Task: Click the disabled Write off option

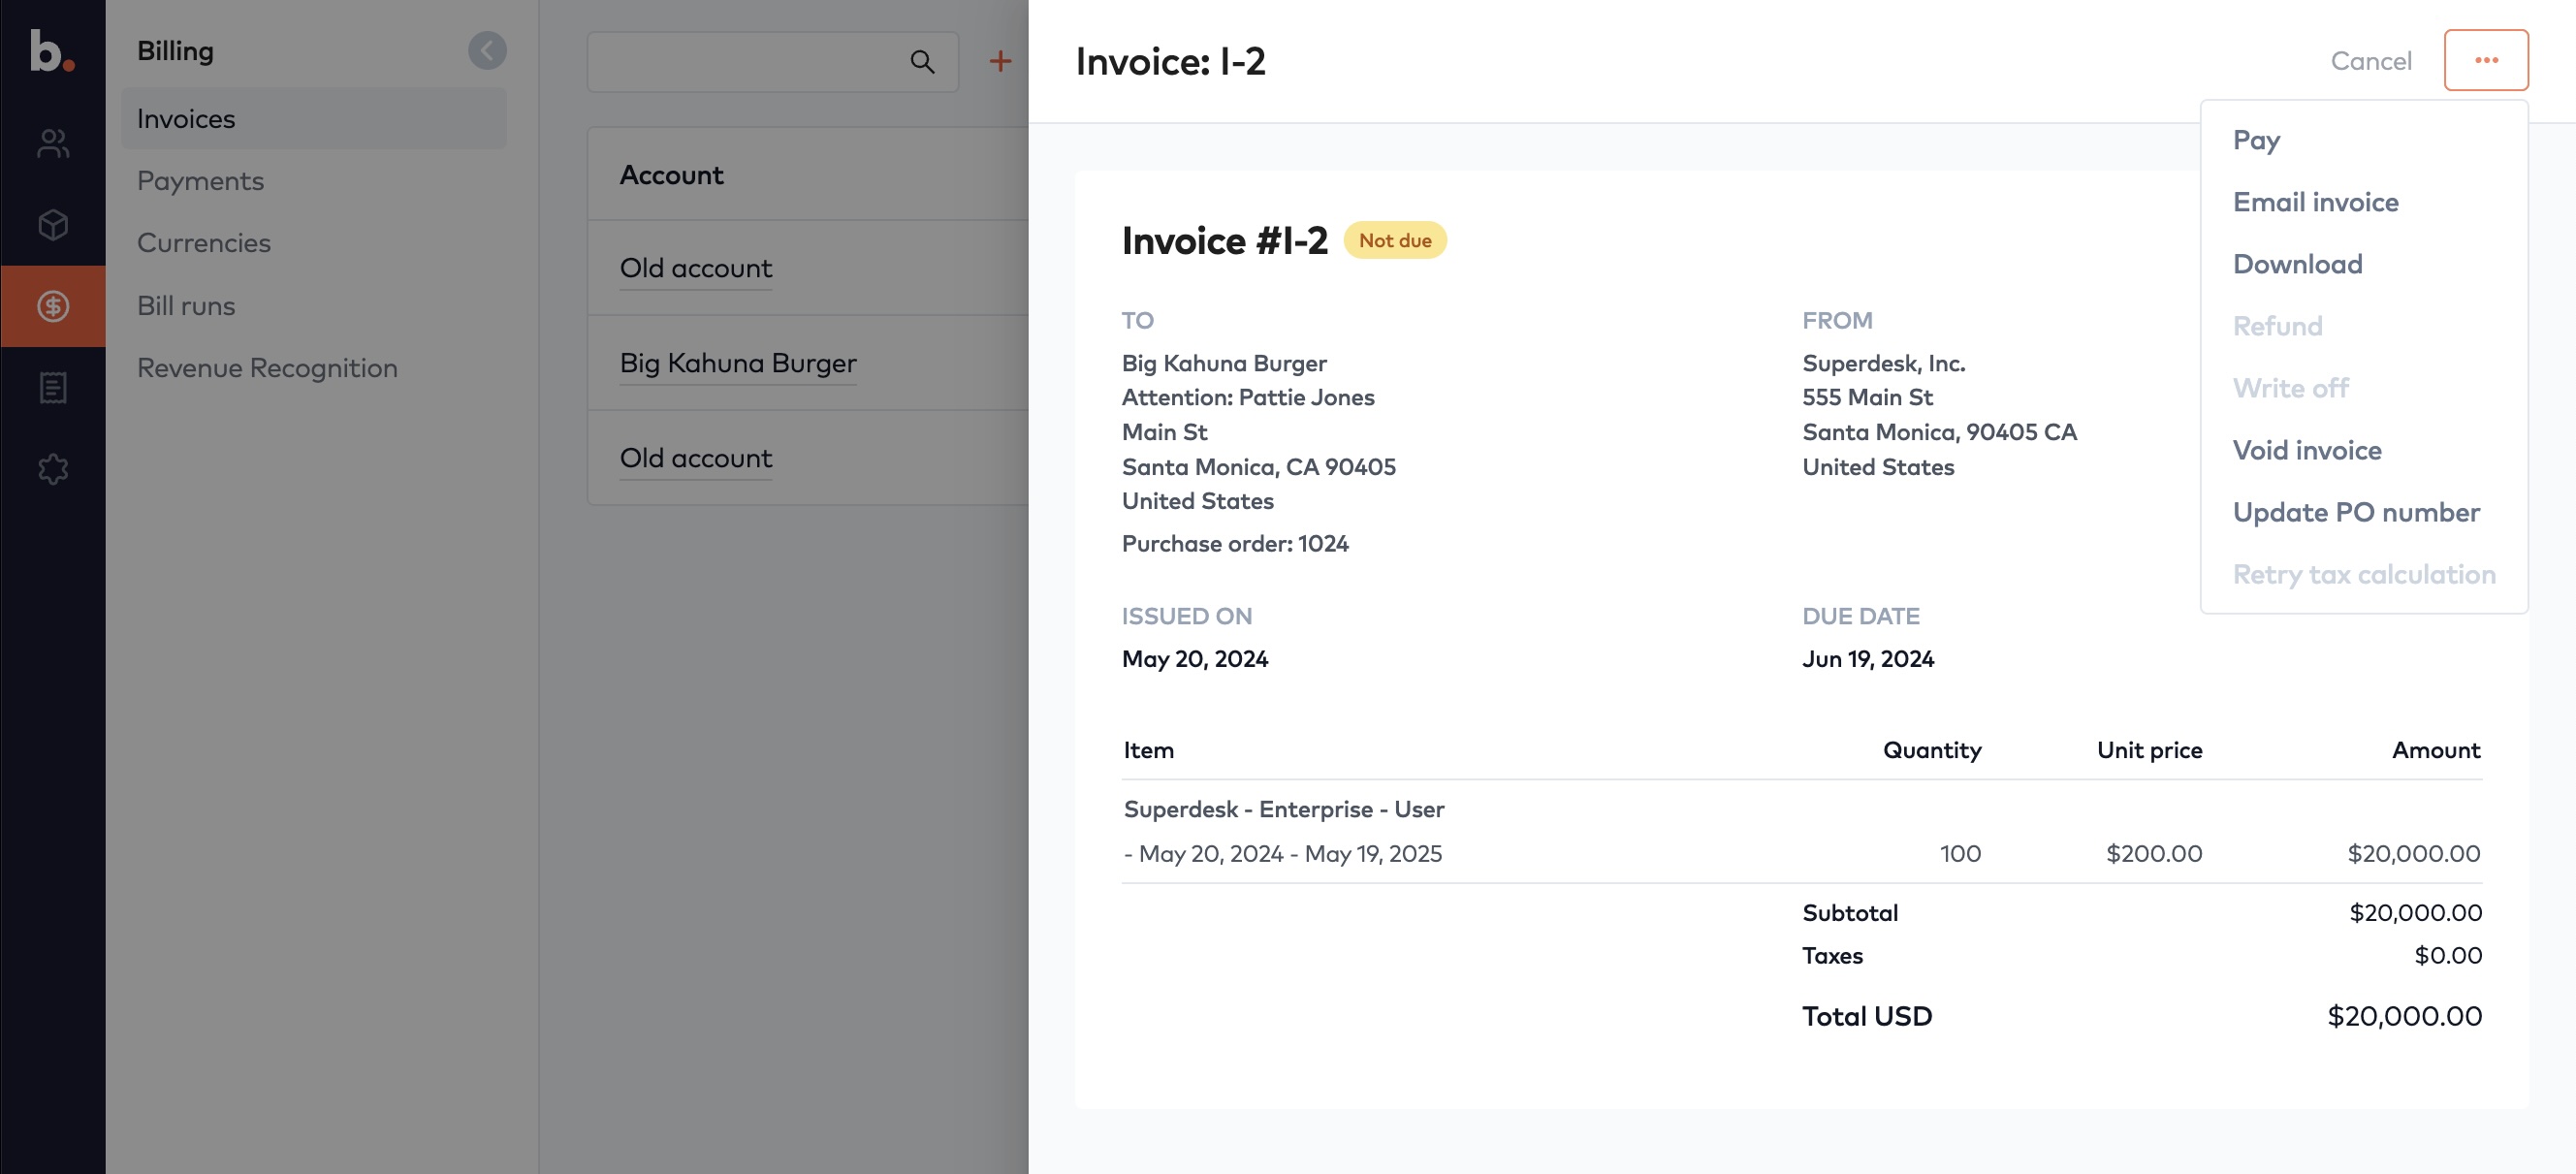Action: pyautogui.click(x=2290, y=388)
